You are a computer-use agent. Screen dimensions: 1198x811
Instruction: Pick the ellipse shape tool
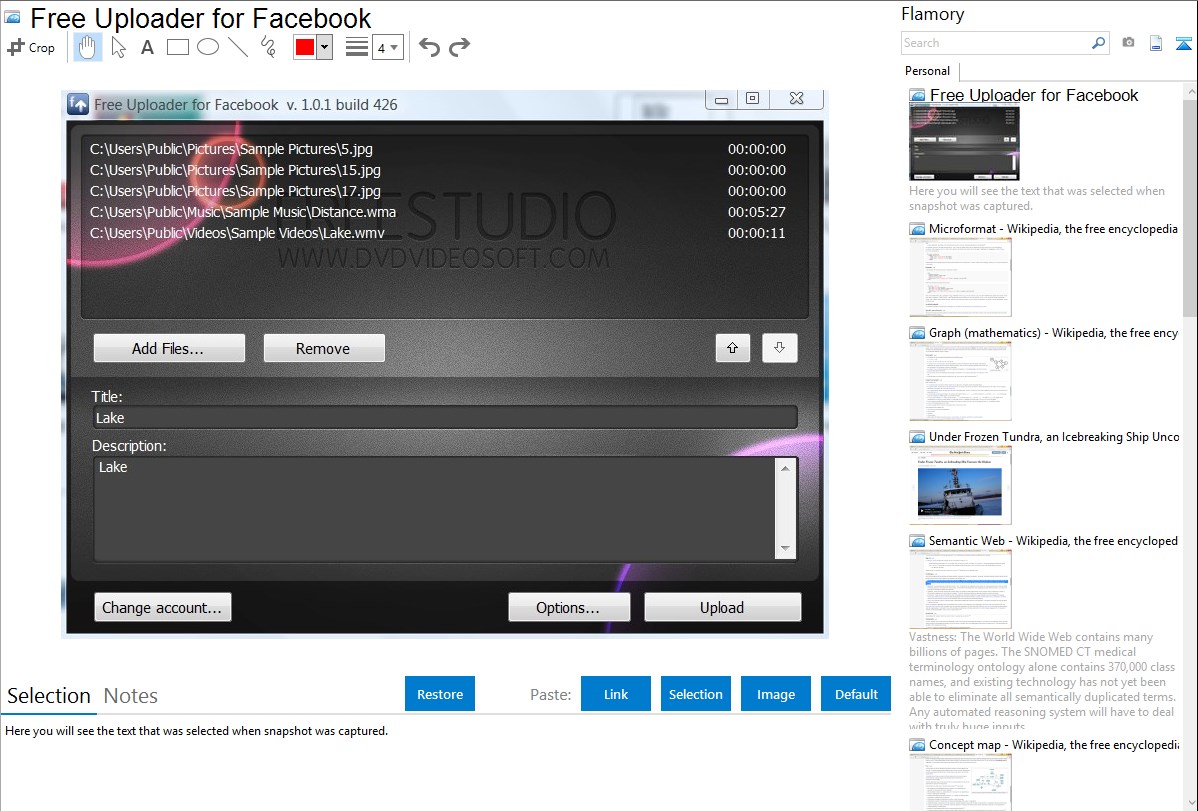208,47
